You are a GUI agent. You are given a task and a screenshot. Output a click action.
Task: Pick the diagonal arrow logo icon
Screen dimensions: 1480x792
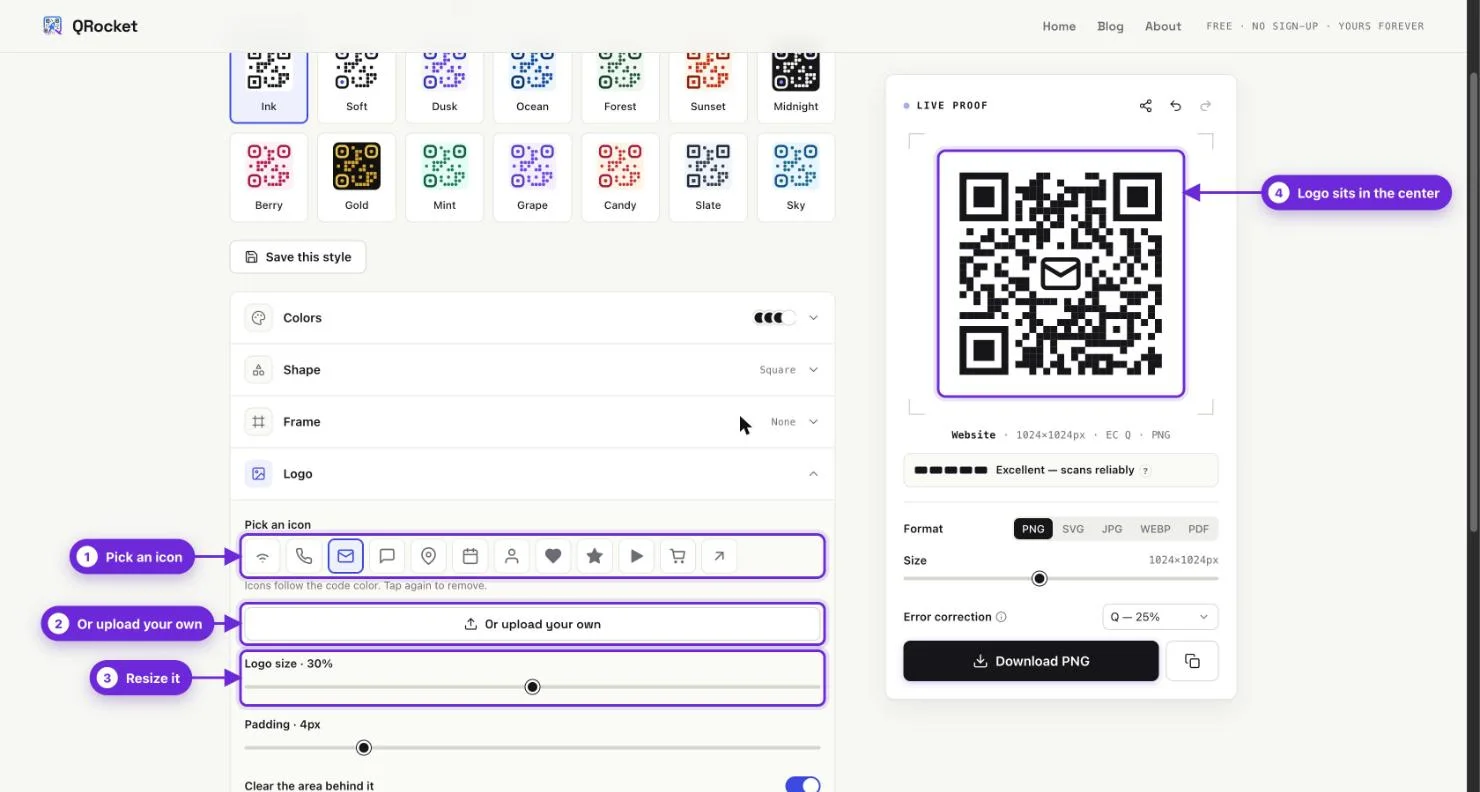tap(719, 557)
